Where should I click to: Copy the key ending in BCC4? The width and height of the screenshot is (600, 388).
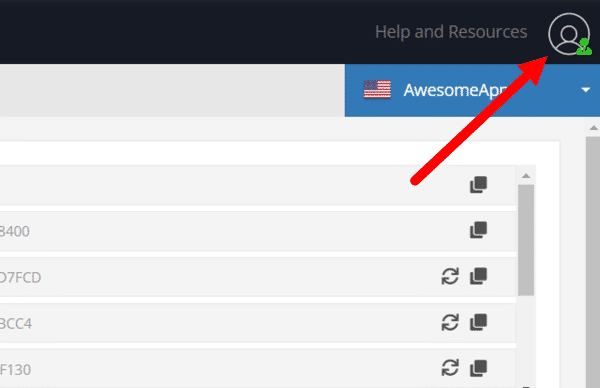[x=478, y=322]
